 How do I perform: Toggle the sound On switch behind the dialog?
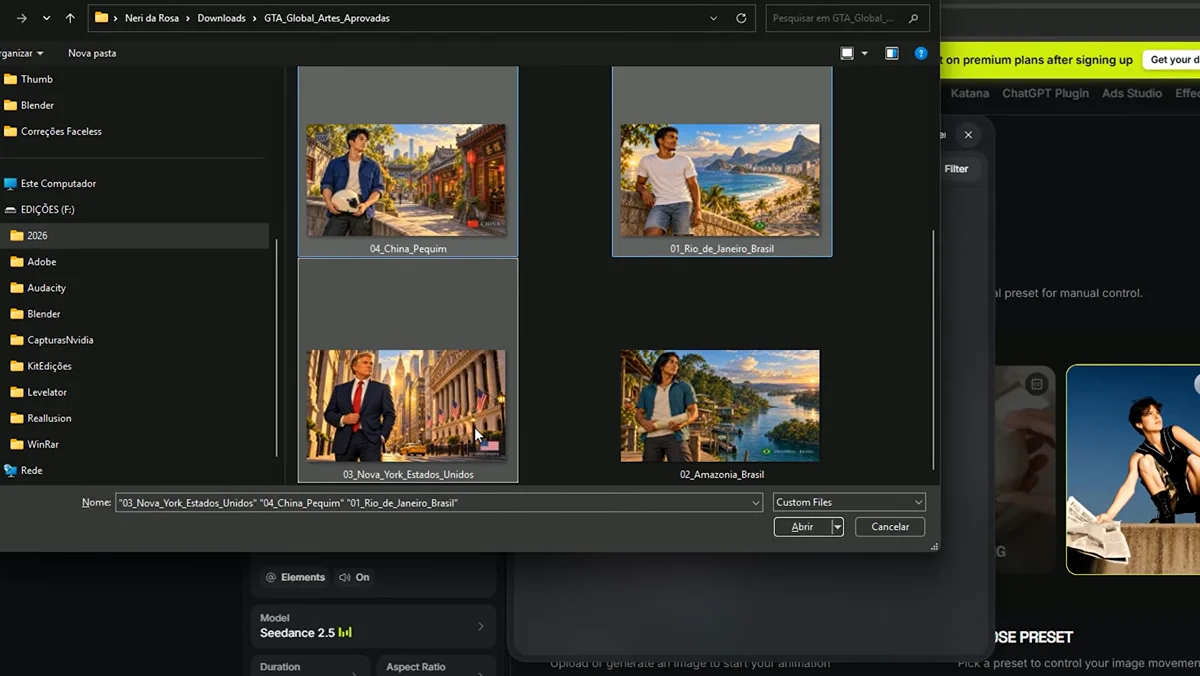pos(354,577)
